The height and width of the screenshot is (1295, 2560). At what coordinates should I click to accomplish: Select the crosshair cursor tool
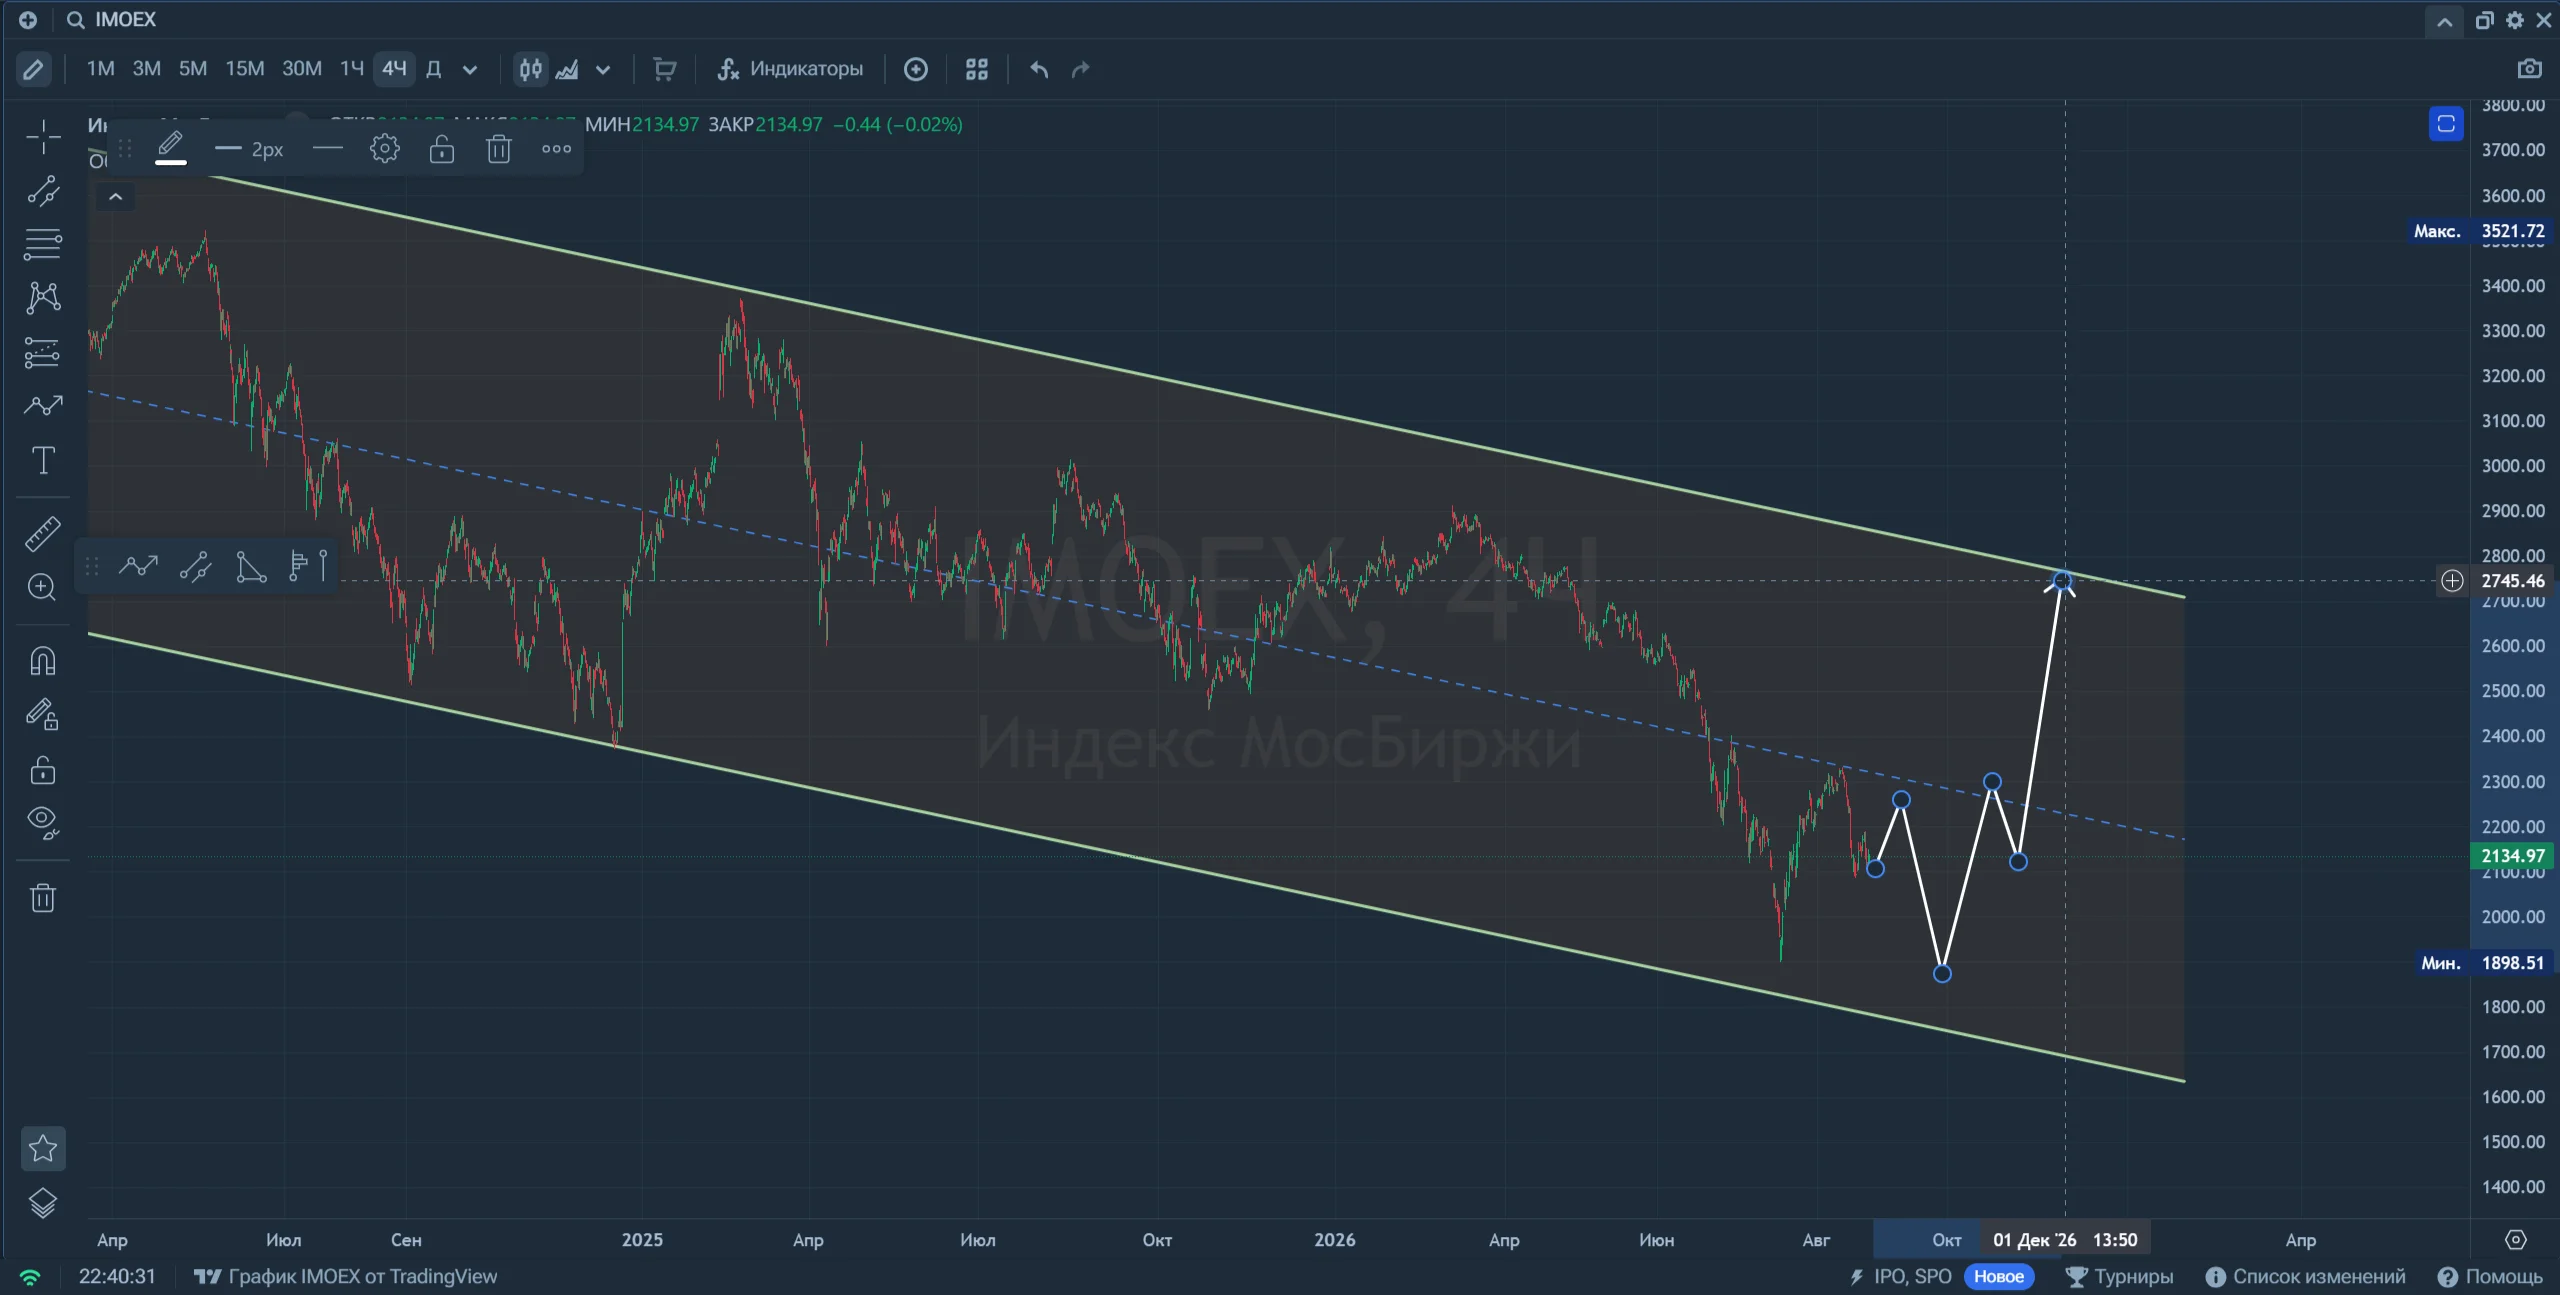(43, 137)
